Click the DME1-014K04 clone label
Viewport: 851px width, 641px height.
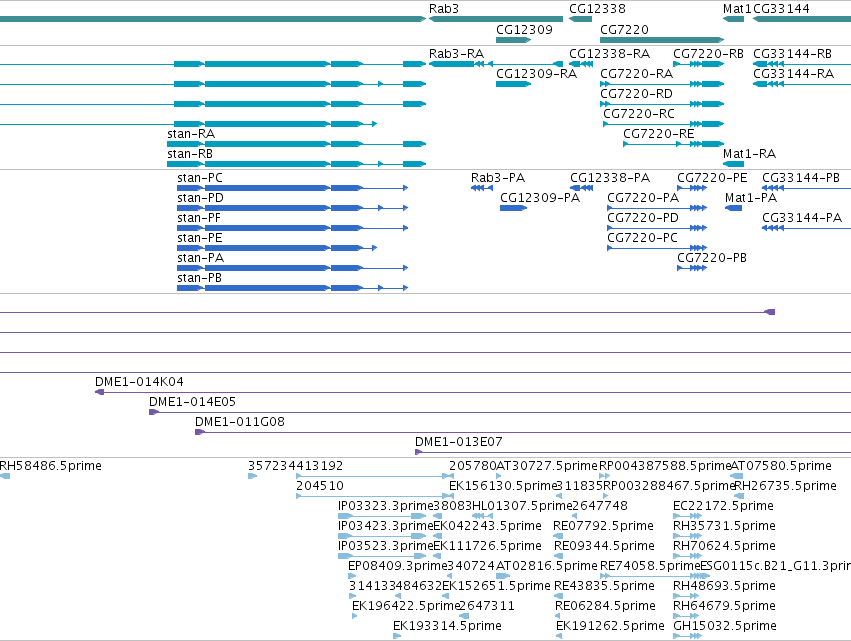pos(139,382)
